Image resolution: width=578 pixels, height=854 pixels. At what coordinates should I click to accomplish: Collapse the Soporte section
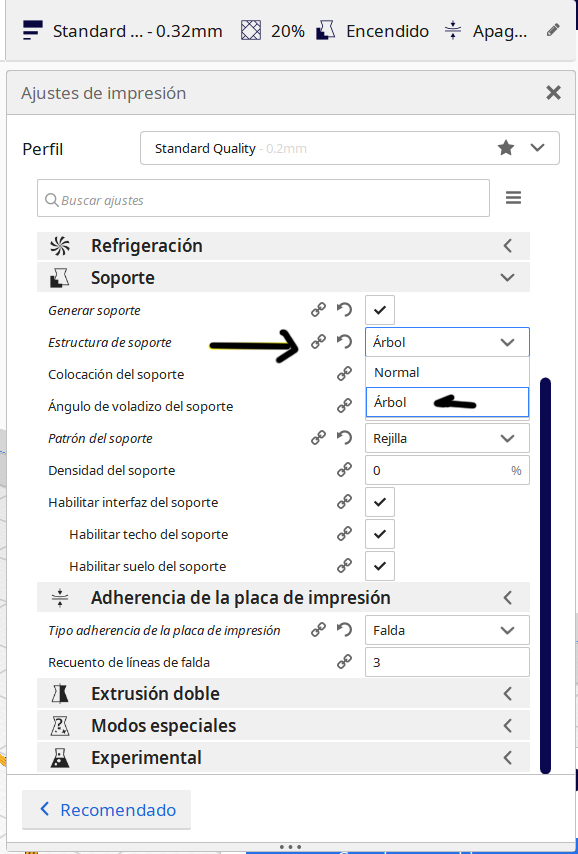click(283, 278)
